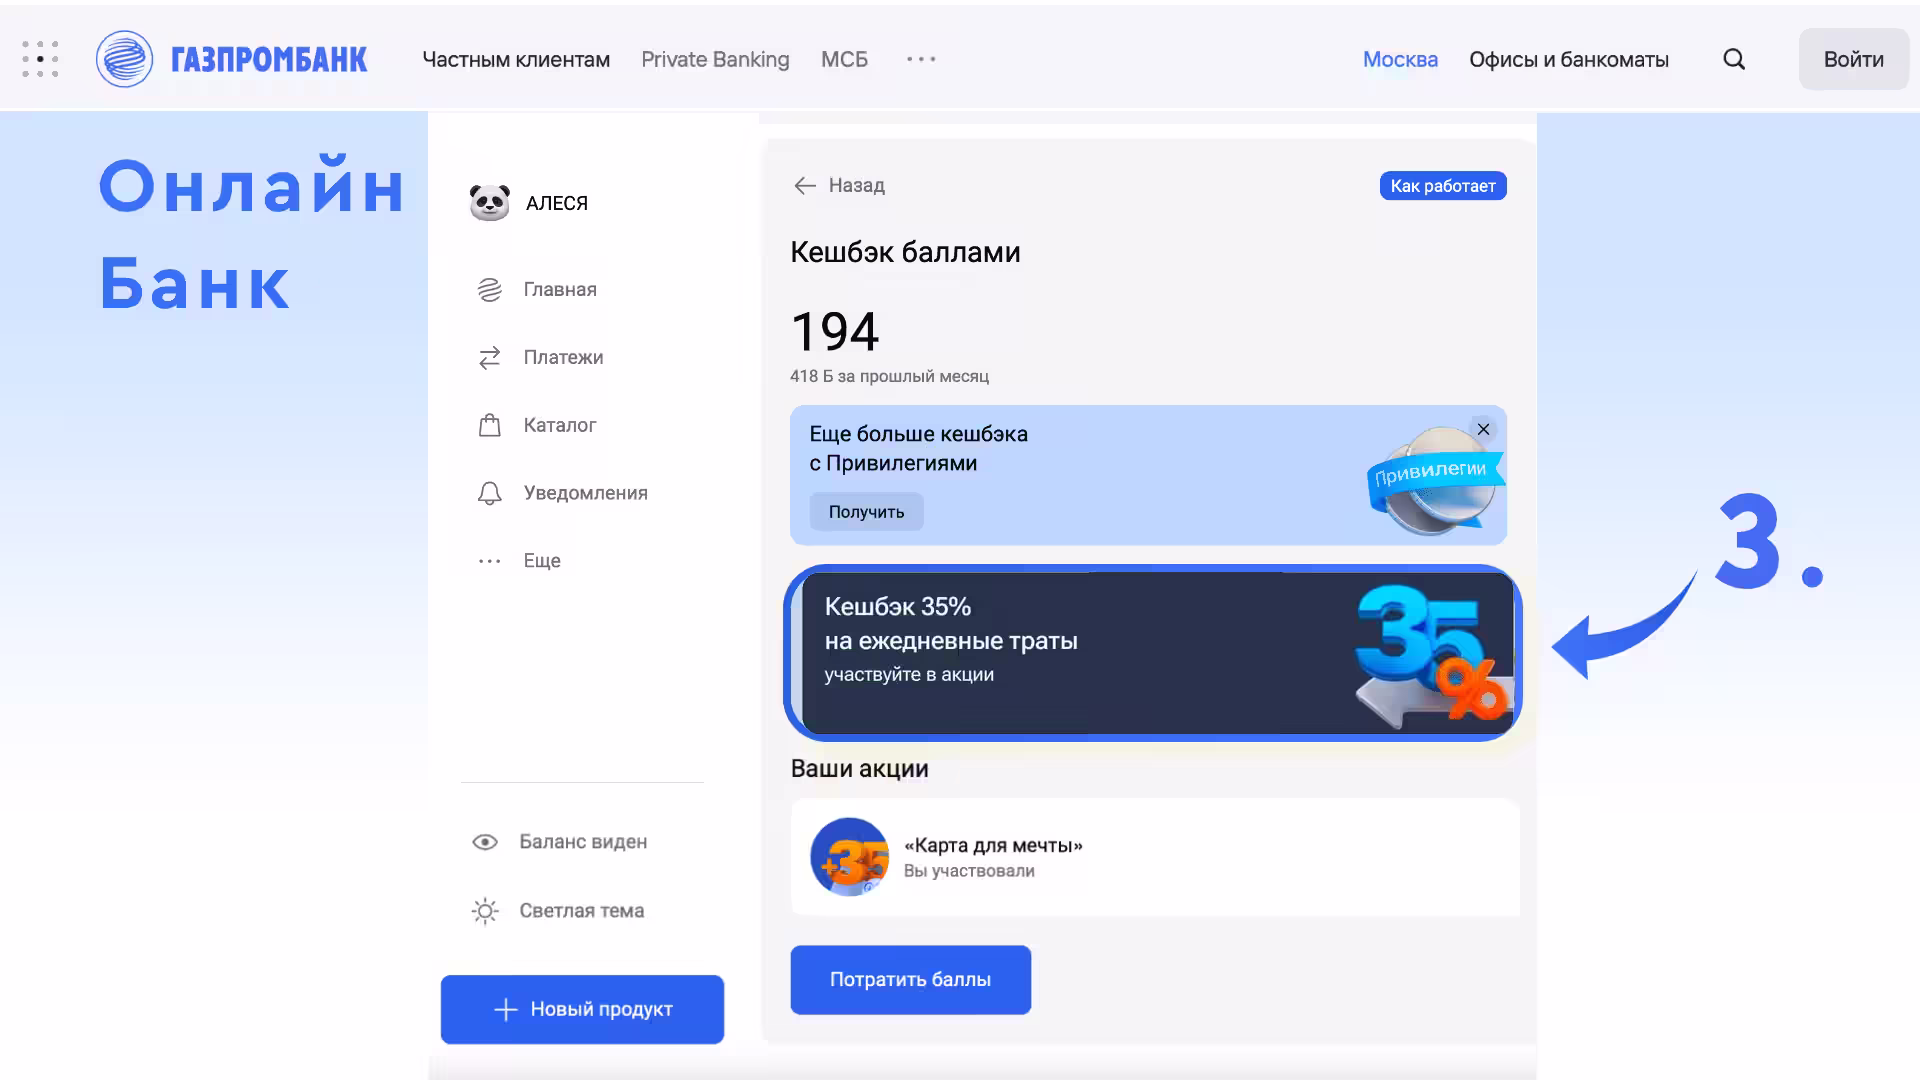Change city via Москва link
The image size is (1920, 1080).
(x=1400, y=59)
